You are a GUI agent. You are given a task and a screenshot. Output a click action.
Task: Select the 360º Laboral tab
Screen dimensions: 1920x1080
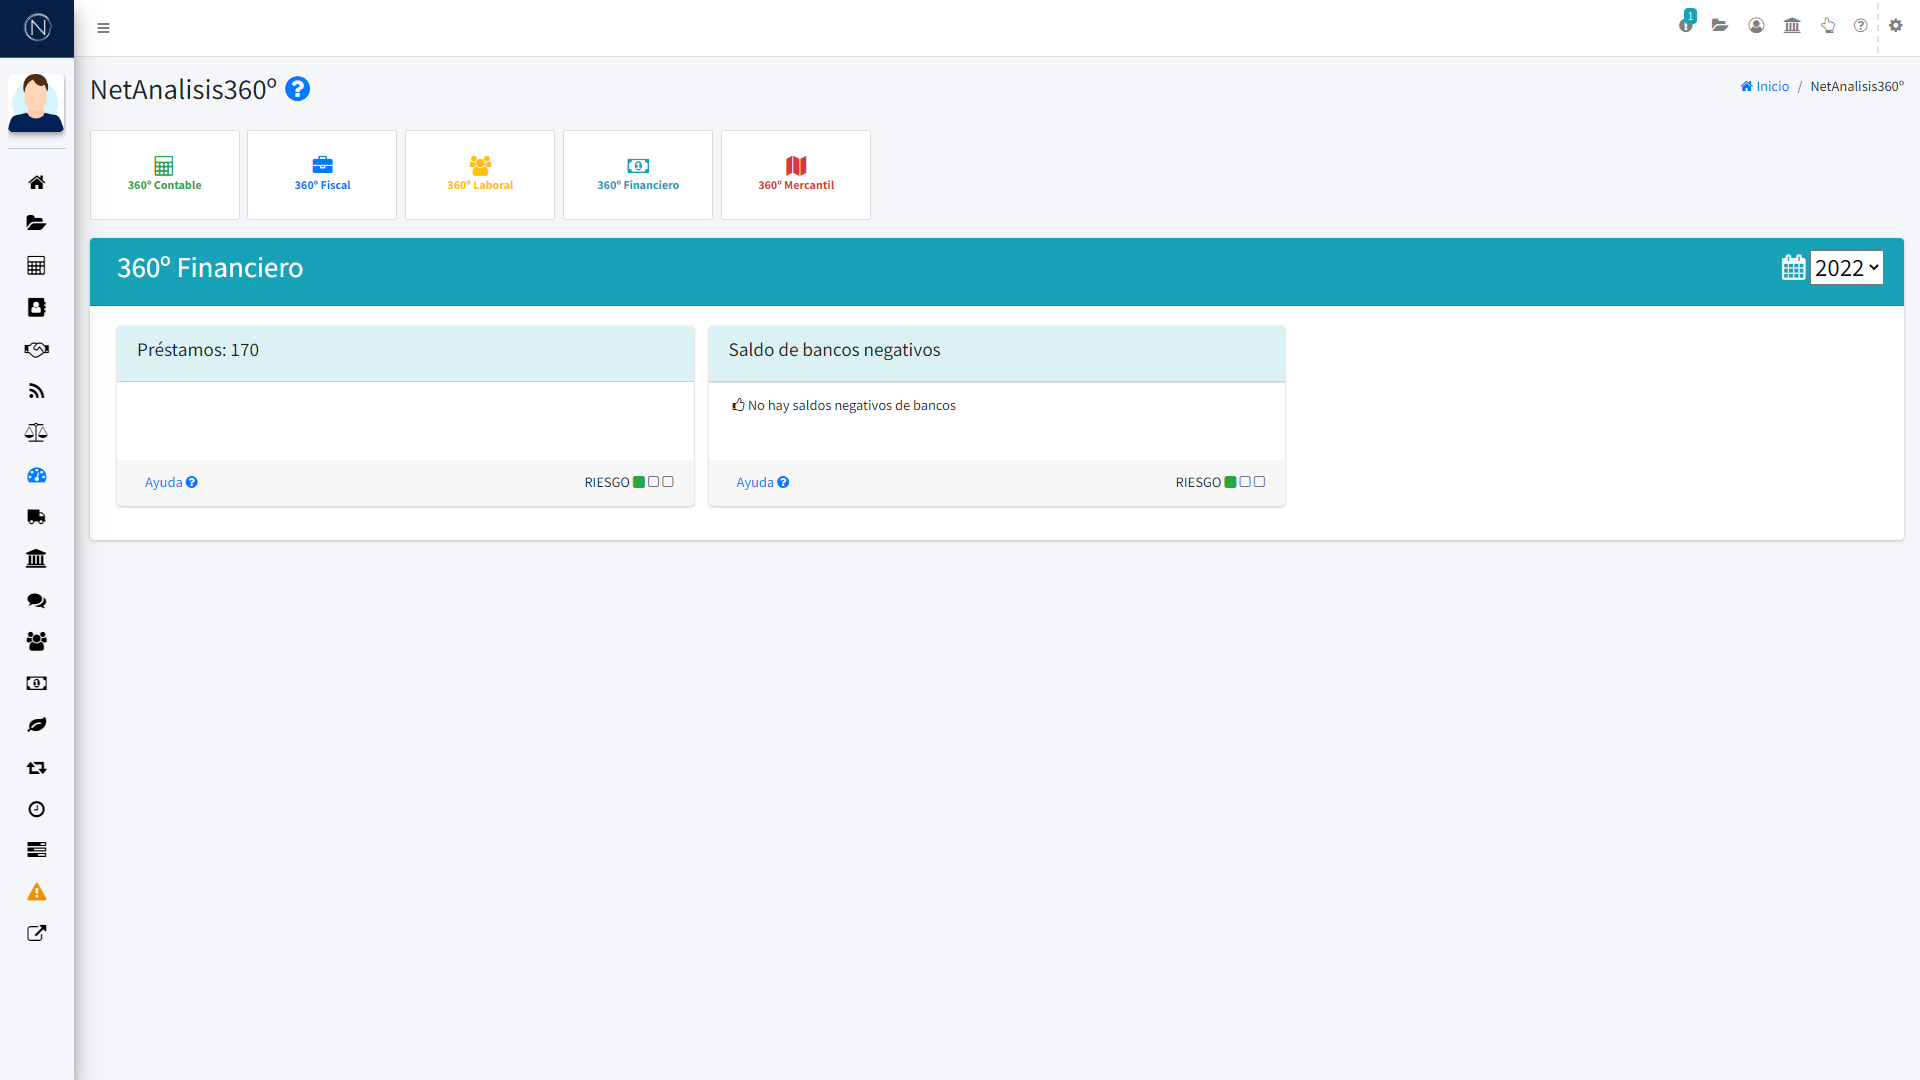click(x=479, y=174)
